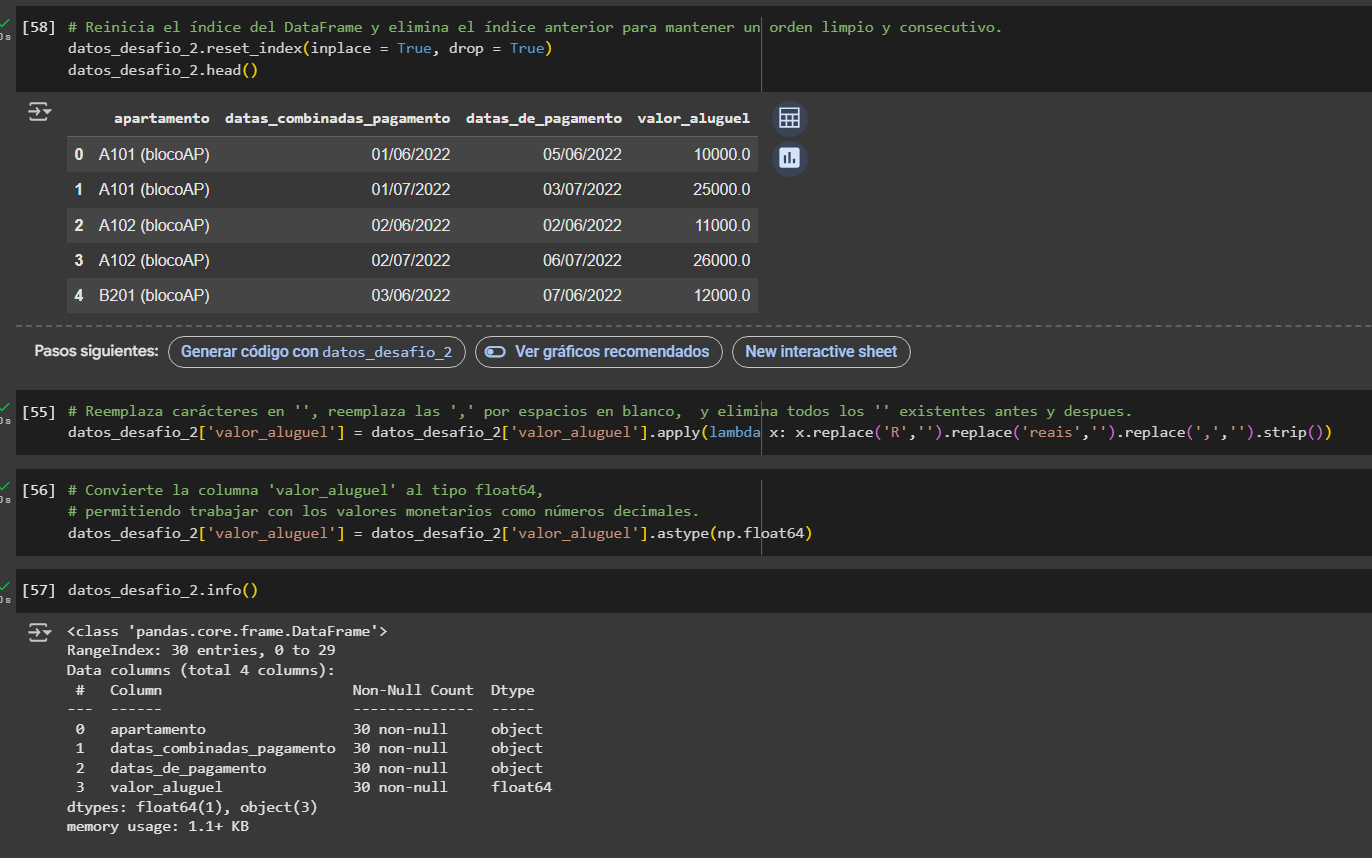This screenshot has width=1372, height=858.
Task: Click the float64 dtype in info output
Action: (521, 787)
